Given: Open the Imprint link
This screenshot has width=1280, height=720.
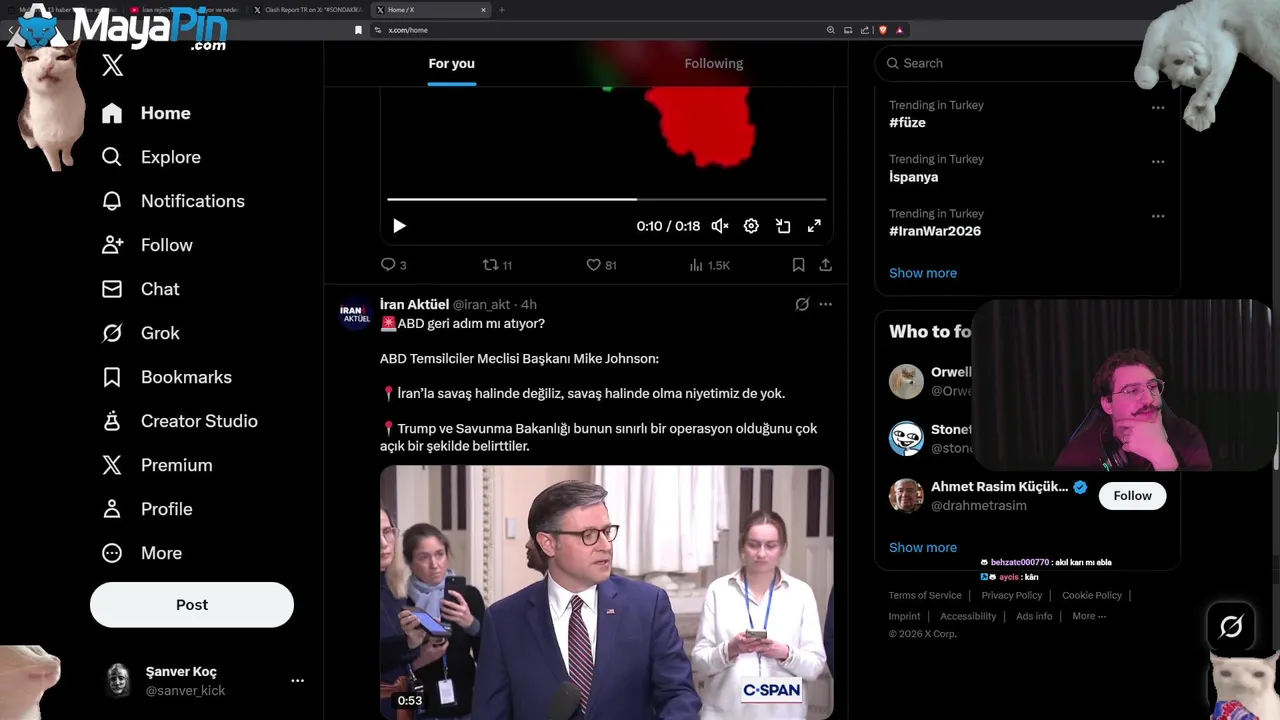Looking at the screenshot, I should (x=904, y=616).
